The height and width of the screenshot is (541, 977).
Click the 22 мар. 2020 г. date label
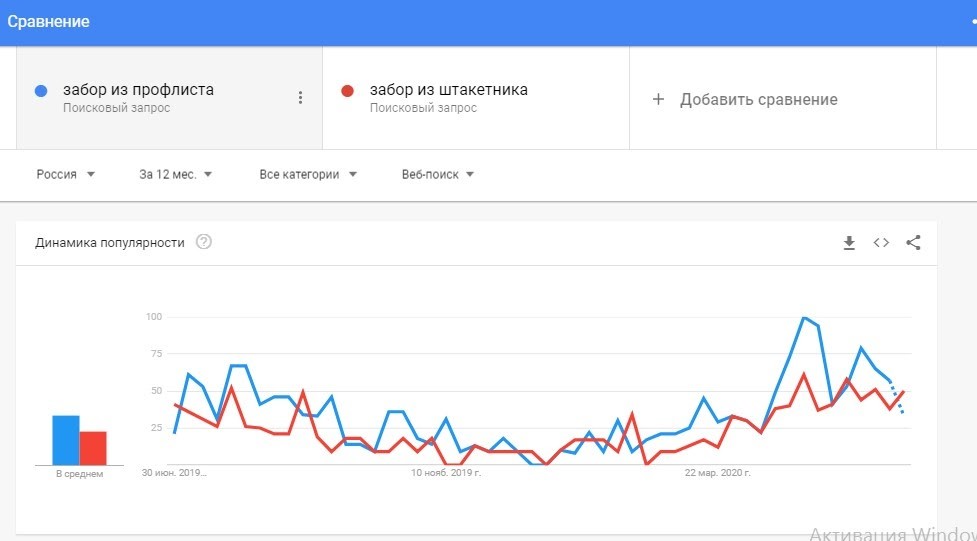pos(717,472)
